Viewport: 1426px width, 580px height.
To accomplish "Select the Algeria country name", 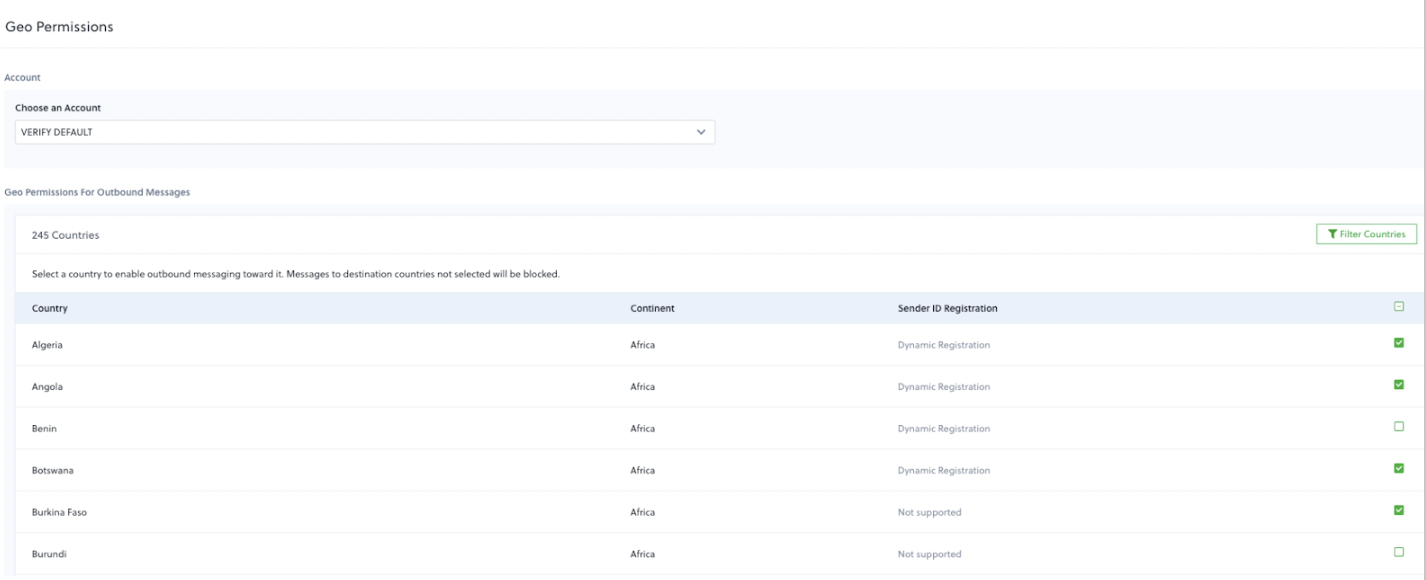I will point(48,345).
